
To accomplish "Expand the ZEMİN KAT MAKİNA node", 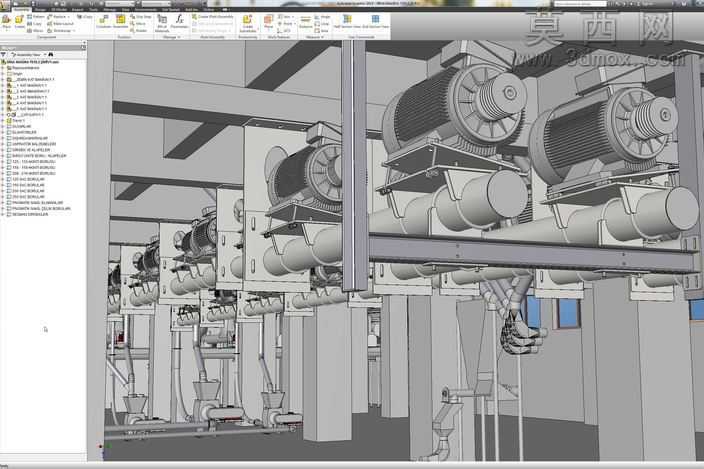I will click(x=3, y=79).
